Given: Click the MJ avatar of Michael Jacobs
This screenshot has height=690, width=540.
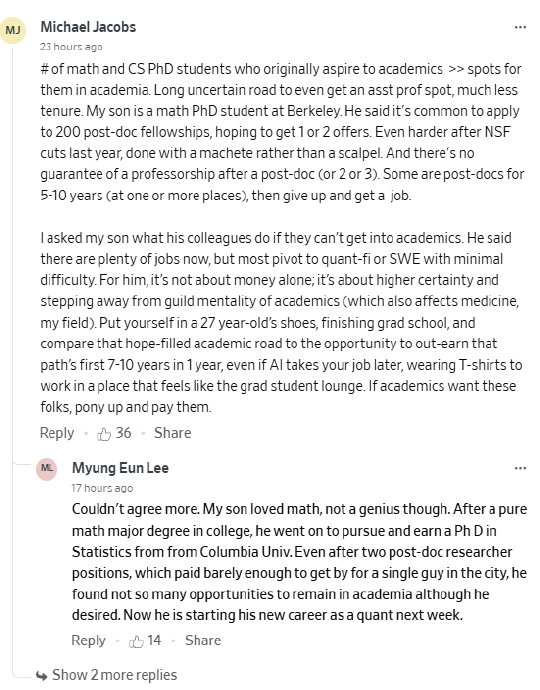Looking at the screenshot, I should click(x=13, y=30).
